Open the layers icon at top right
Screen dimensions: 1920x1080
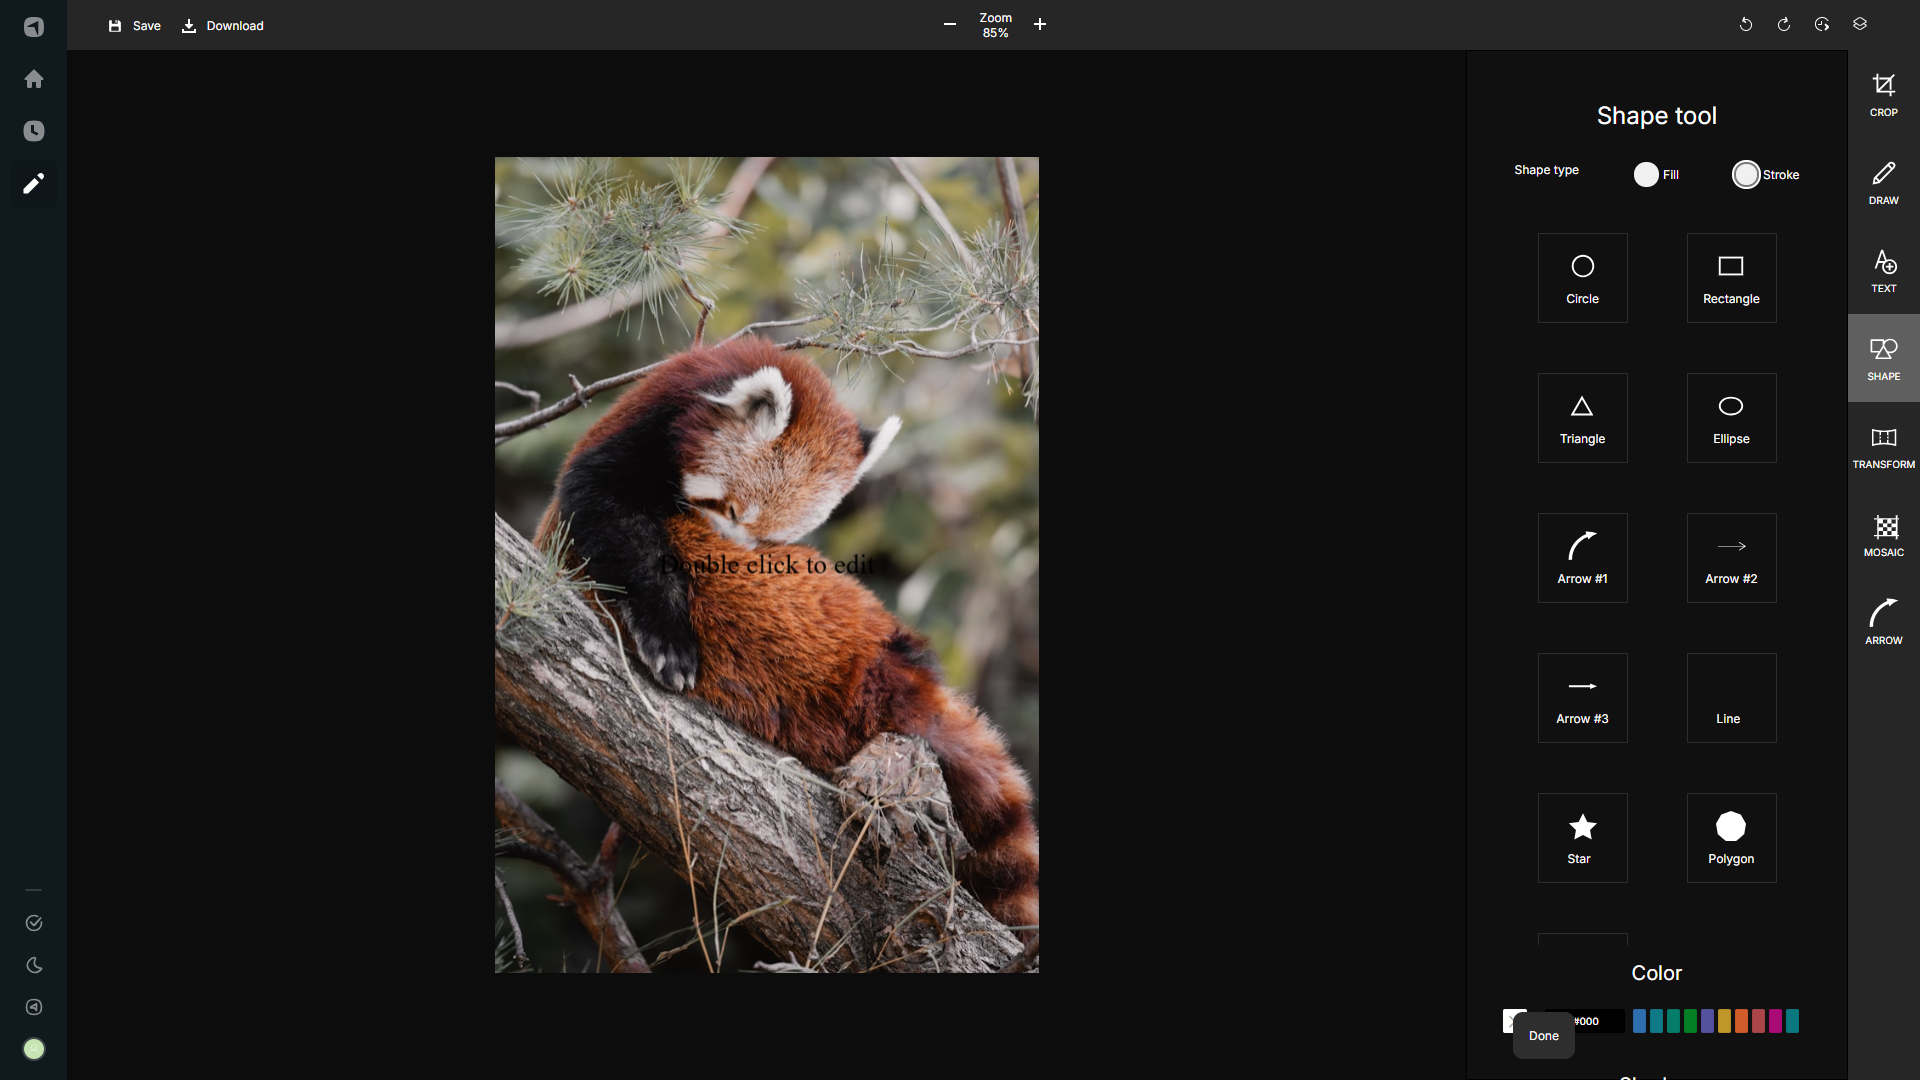tap(1860, 23)
